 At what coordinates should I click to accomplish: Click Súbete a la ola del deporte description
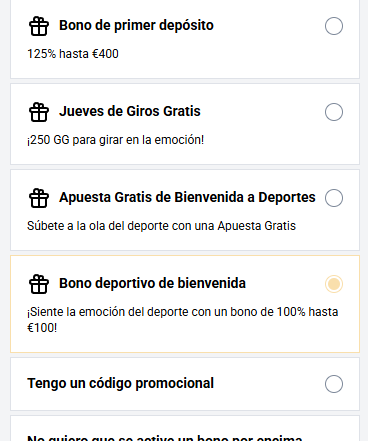[x=161, y=226]
